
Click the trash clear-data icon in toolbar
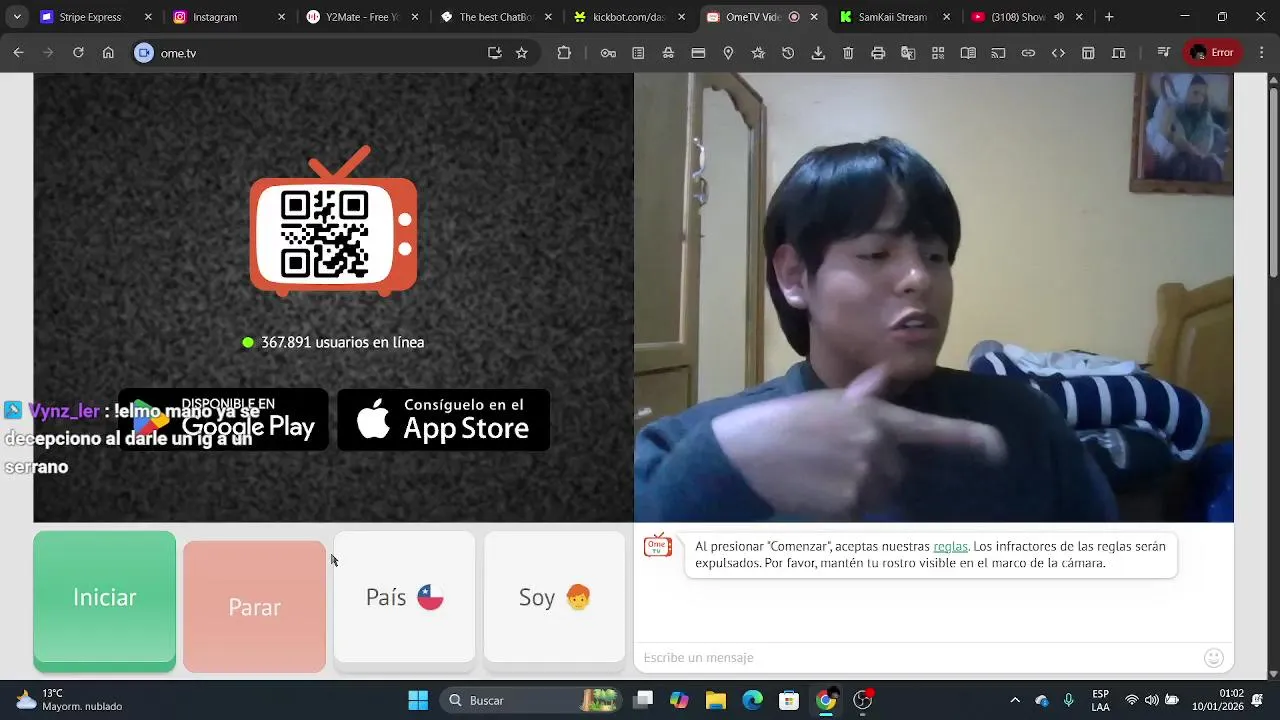[x=848, y=53]
